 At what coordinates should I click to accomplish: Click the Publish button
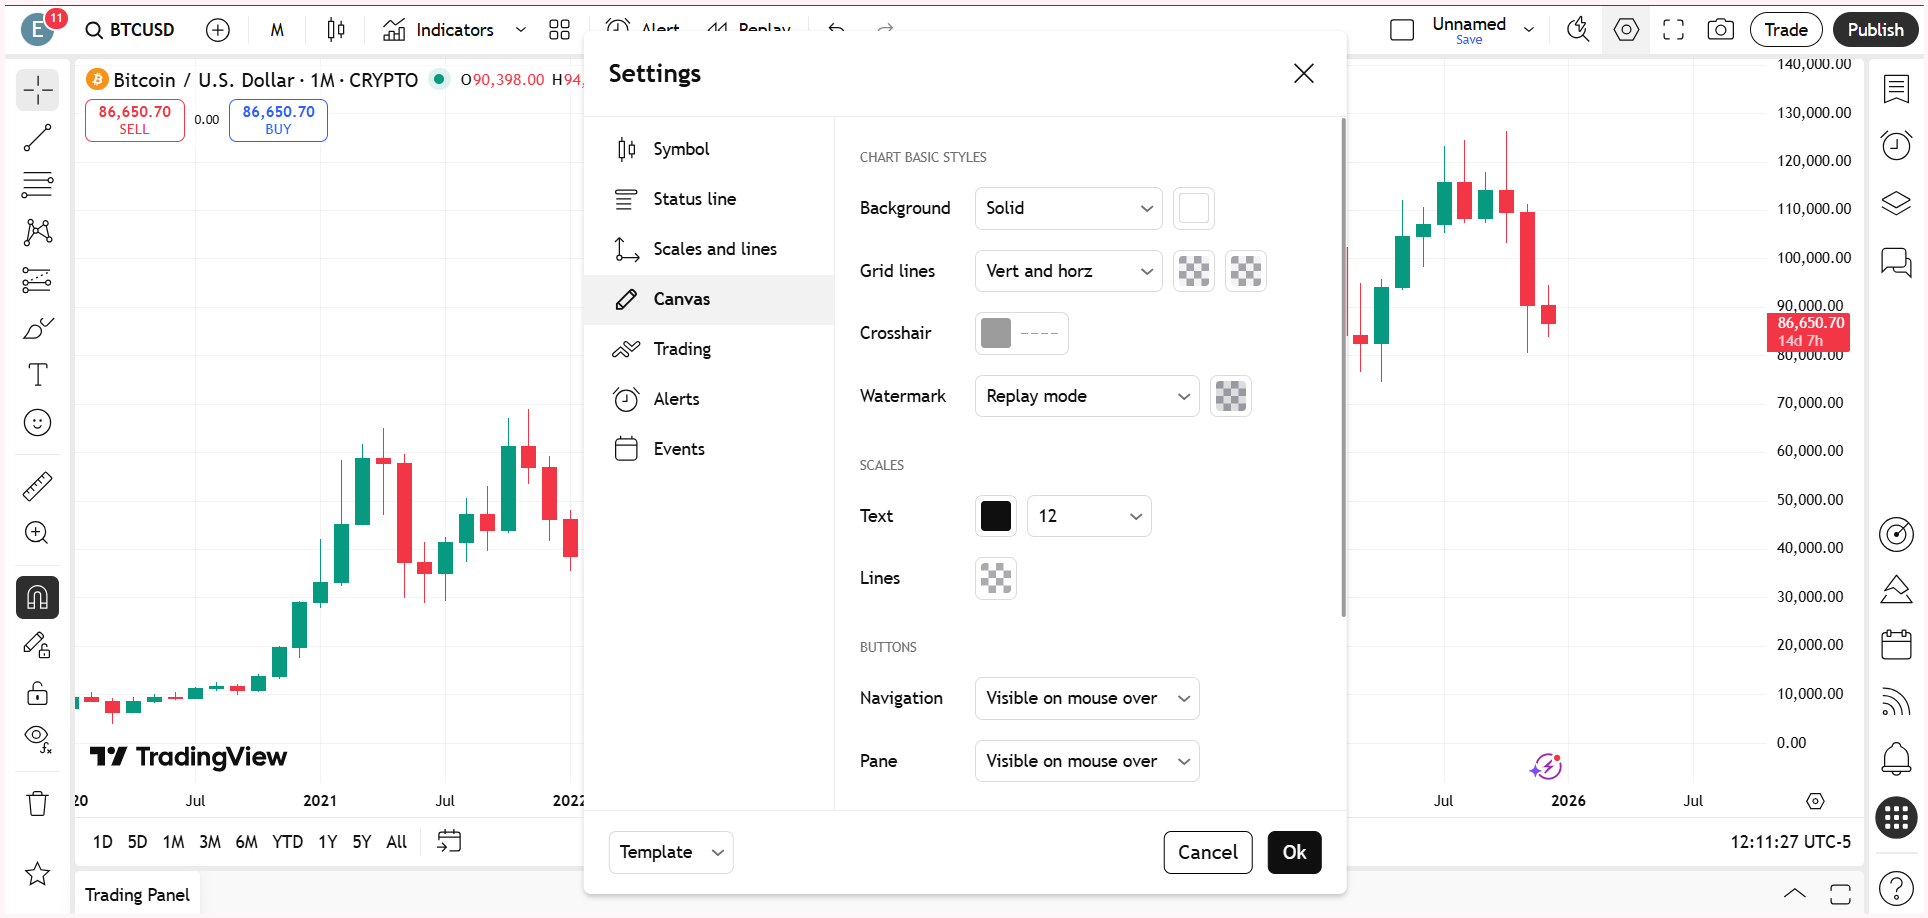coord(1875,29)
